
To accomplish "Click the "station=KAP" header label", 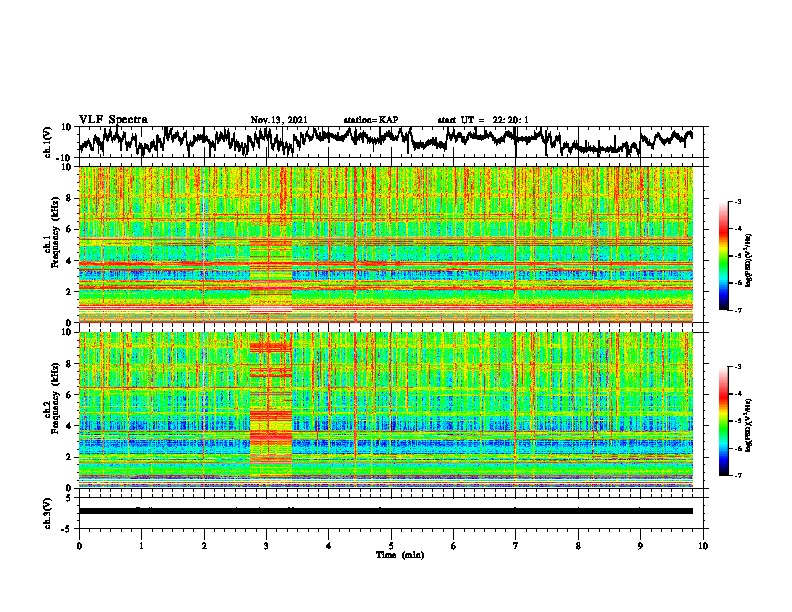I will pyautogui.click(x=371, y=120).
